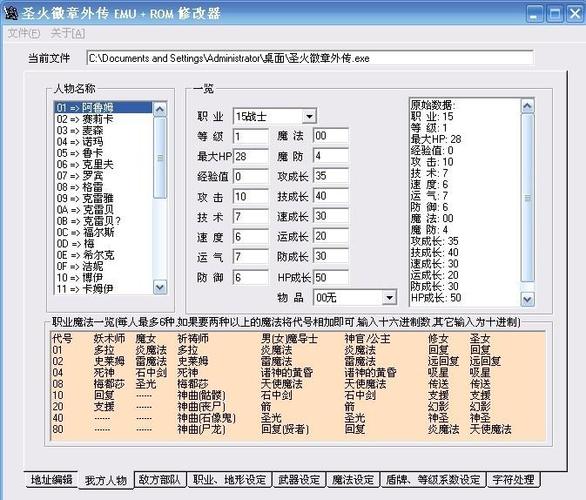Switch to the 职业、地形设定 tab

tap(229, 480)
